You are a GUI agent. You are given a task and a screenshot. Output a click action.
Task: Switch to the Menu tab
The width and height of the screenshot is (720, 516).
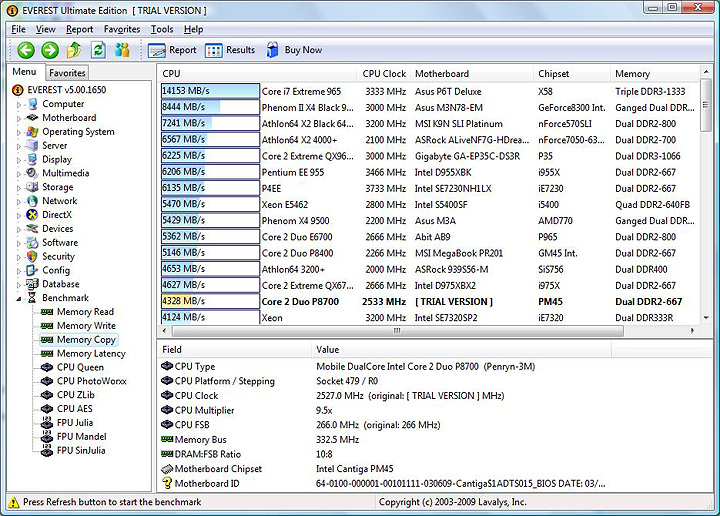[x=24, y=72]
